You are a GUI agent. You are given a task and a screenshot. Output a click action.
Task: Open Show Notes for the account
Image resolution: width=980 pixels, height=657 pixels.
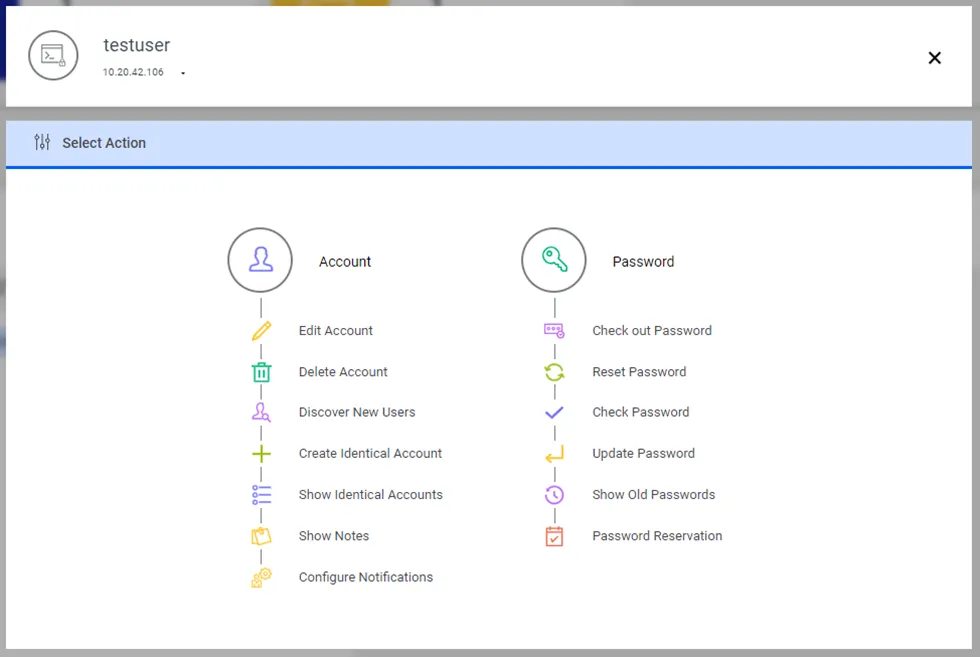click(x=334, y=536)
